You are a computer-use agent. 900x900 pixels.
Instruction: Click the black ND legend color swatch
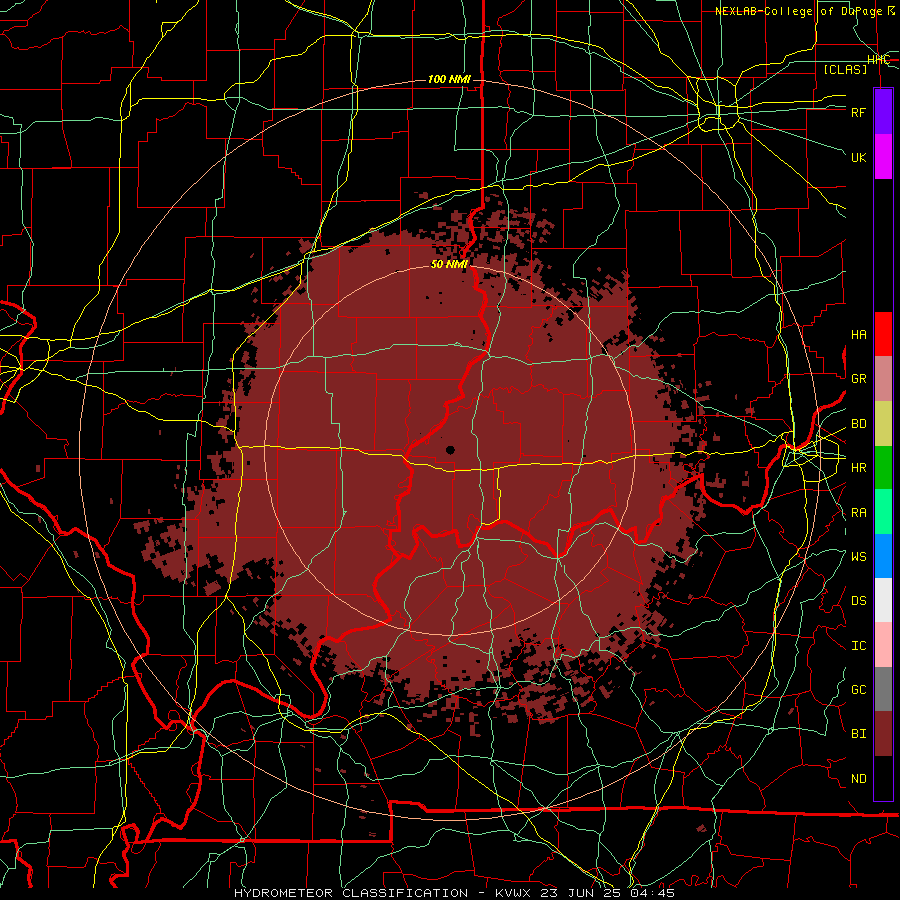(883, 778)
